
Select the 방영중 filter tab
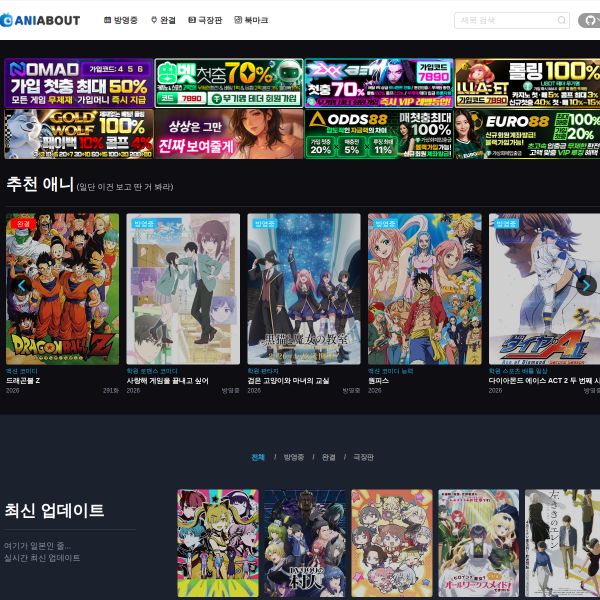click(294, 457)
